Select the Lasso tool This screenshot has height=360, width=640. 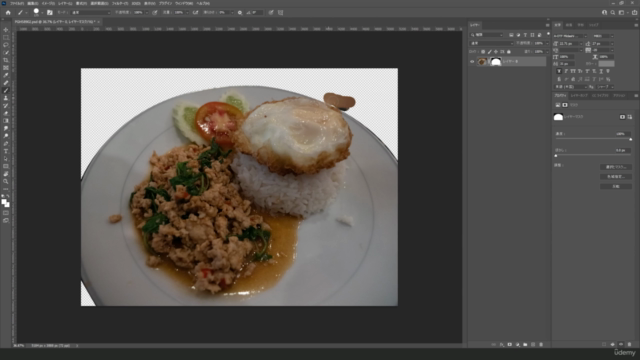tap(6, 45)
